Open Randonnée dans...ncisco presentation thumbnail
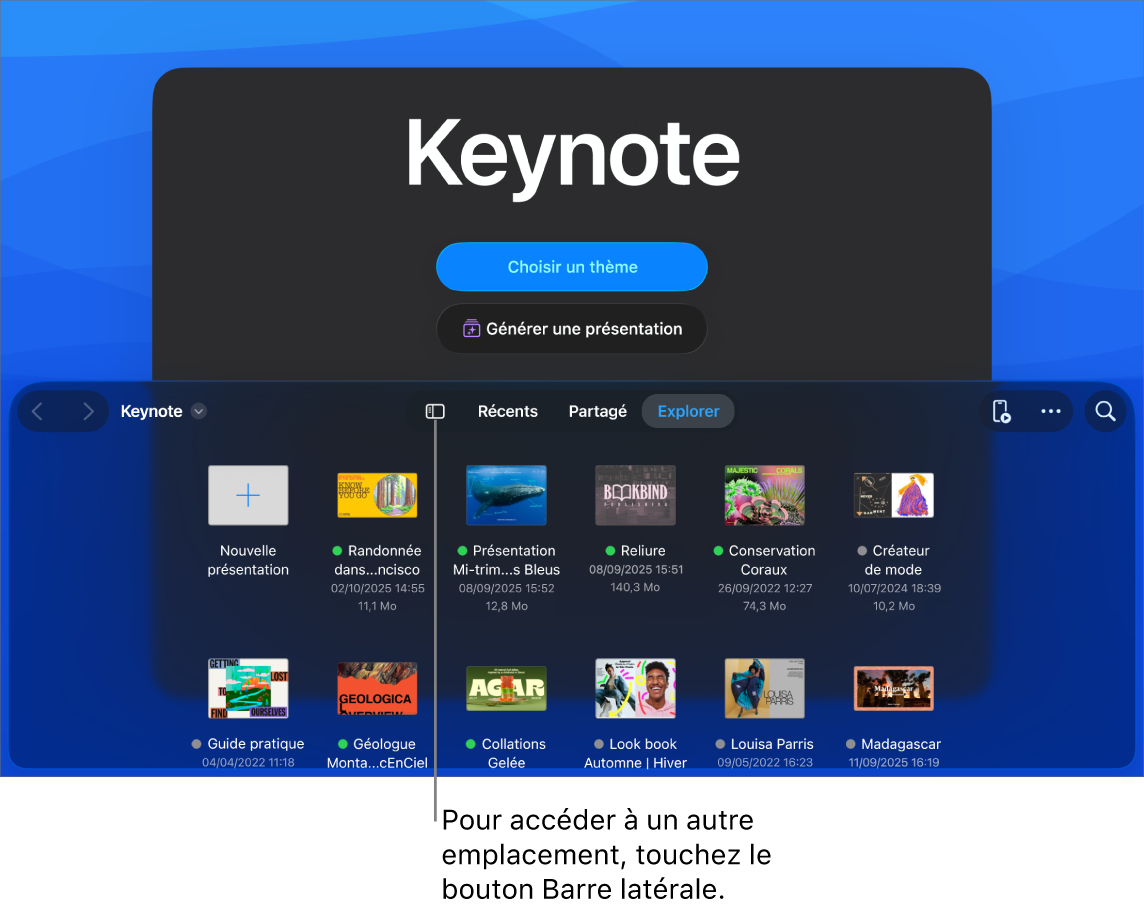Screen dimensions: 1144x907 377,495
